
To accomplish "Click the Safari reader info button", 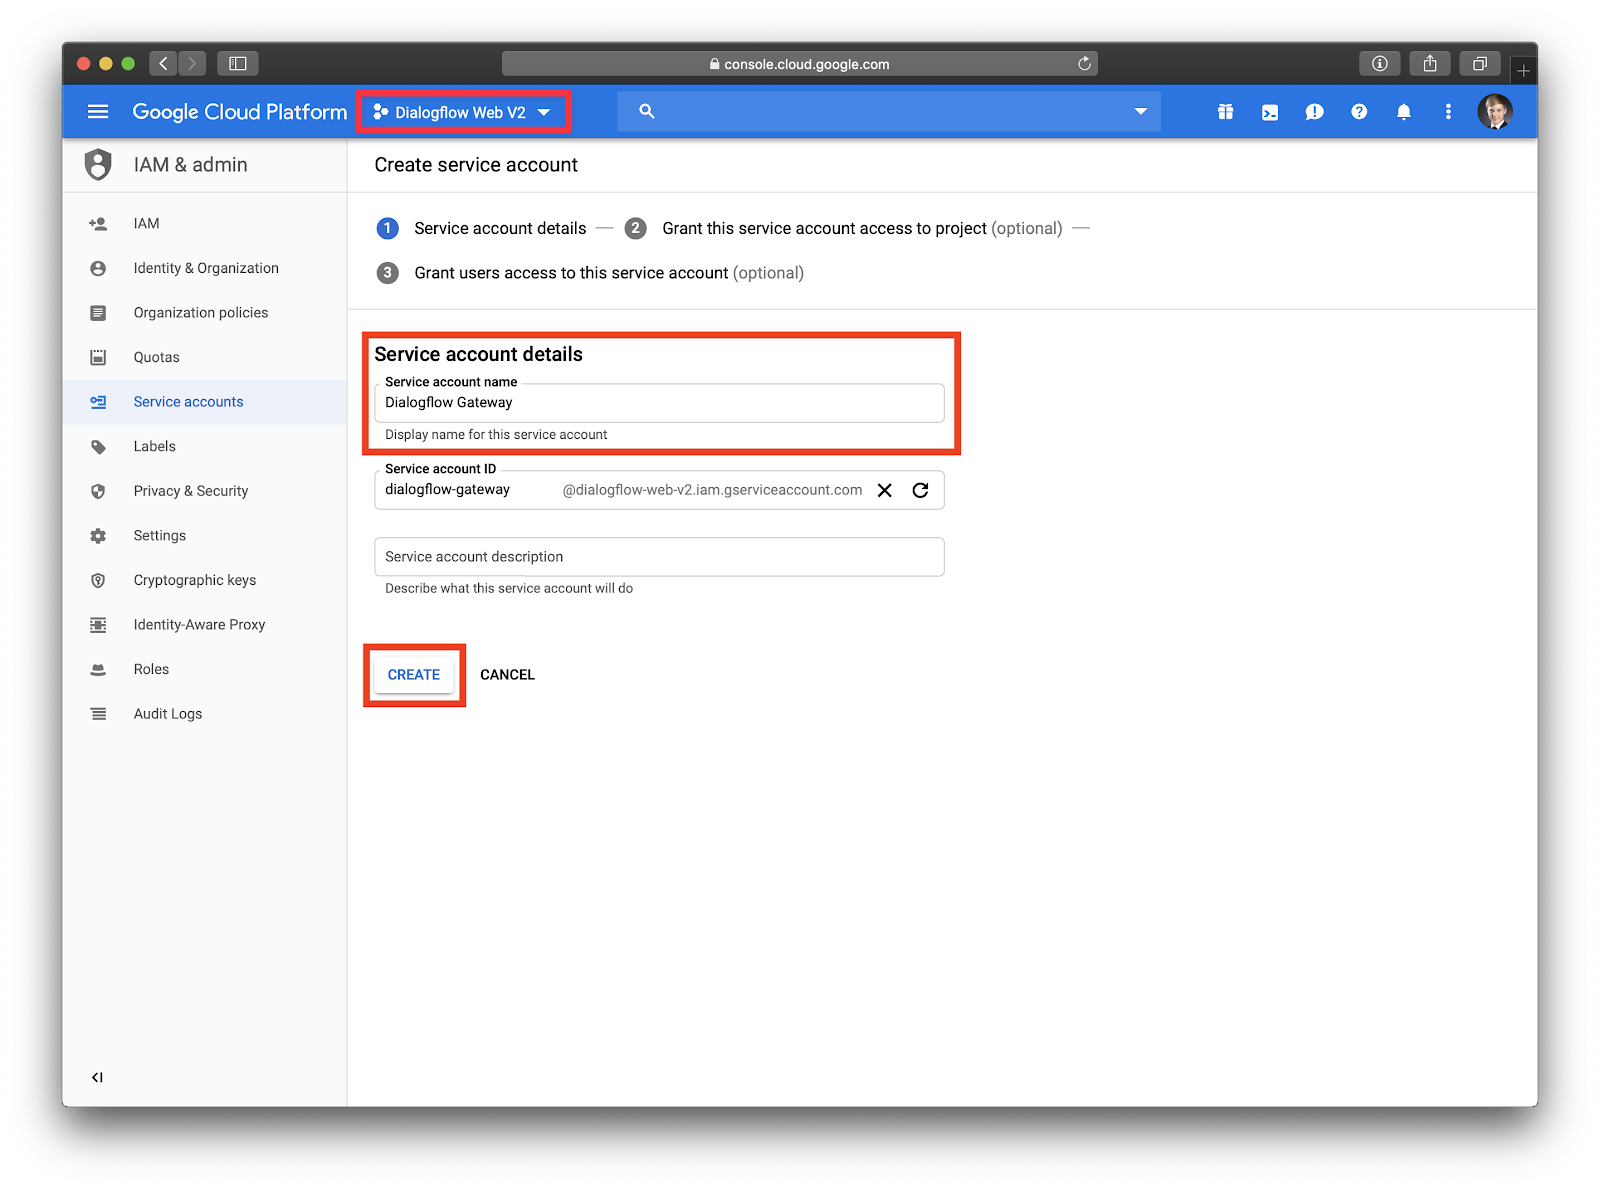I will click(x=1380, y=64).
